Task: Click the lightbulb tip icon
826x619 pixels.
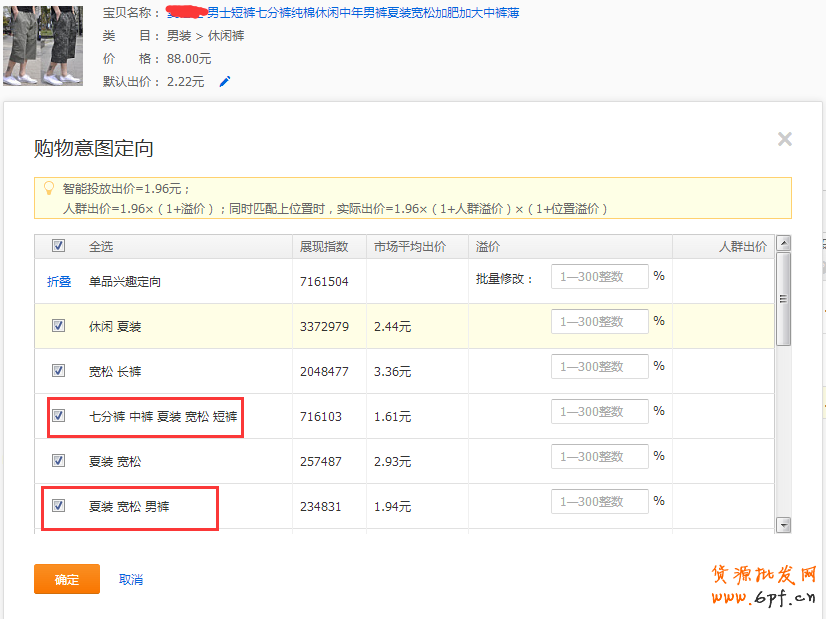Action: point(48,188)
